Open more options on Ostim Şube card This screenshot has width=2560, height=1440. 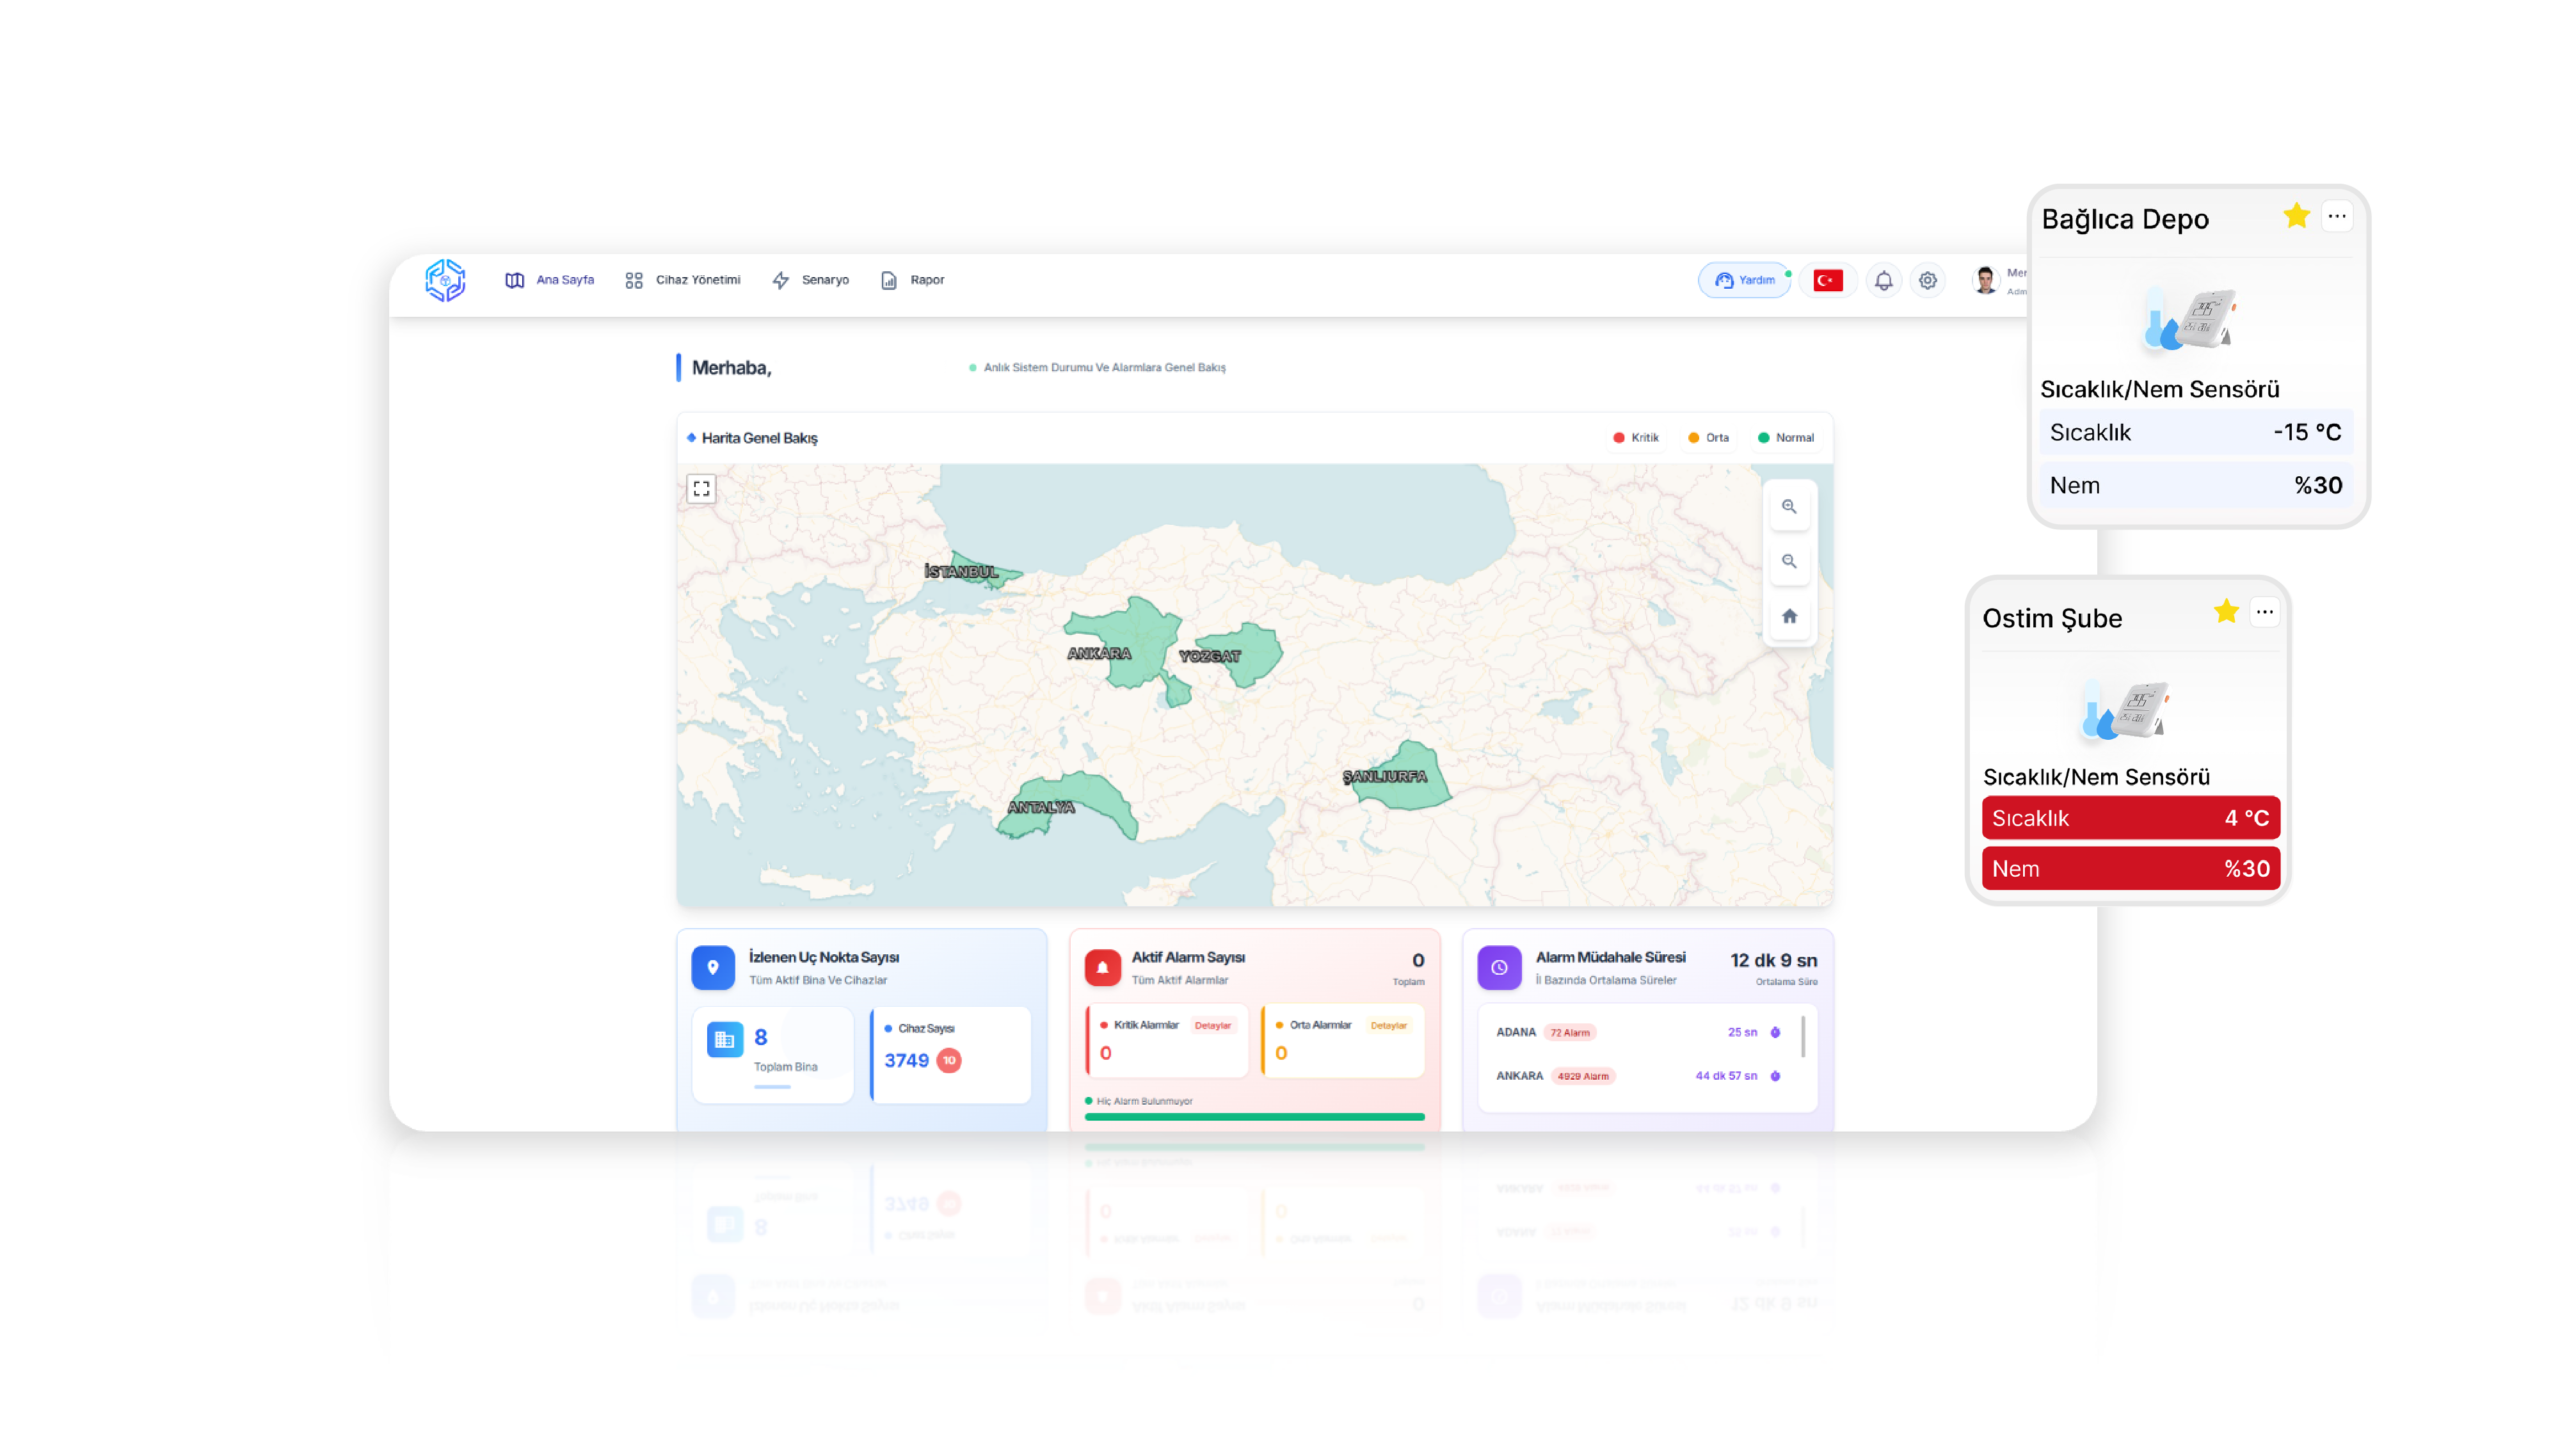coord(2265,612)
